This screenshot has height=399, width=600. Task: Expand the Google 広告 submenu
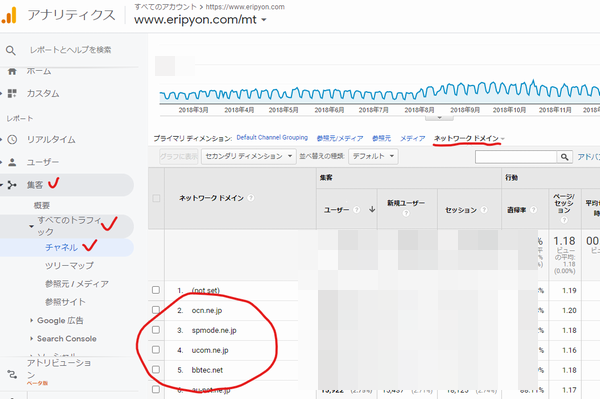click(x=31, y=321)
